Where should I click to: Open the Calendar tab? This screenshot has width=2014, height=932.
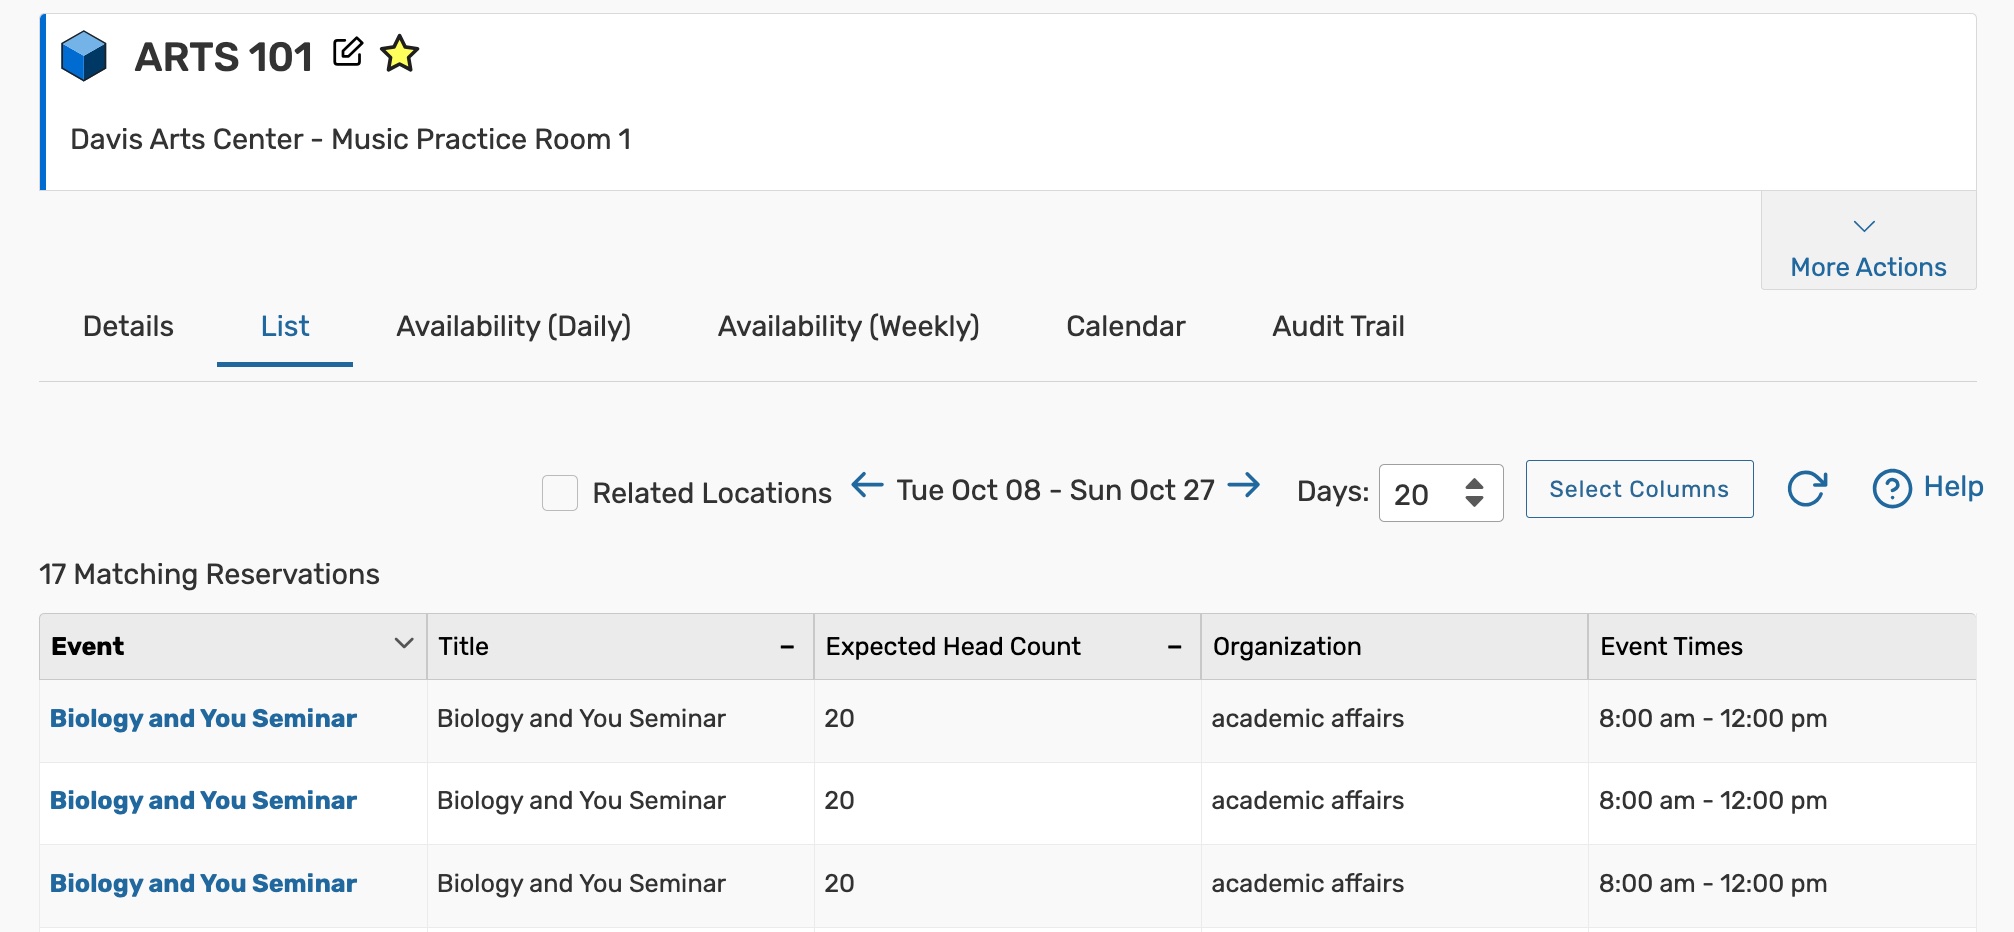coord(1125,326)
